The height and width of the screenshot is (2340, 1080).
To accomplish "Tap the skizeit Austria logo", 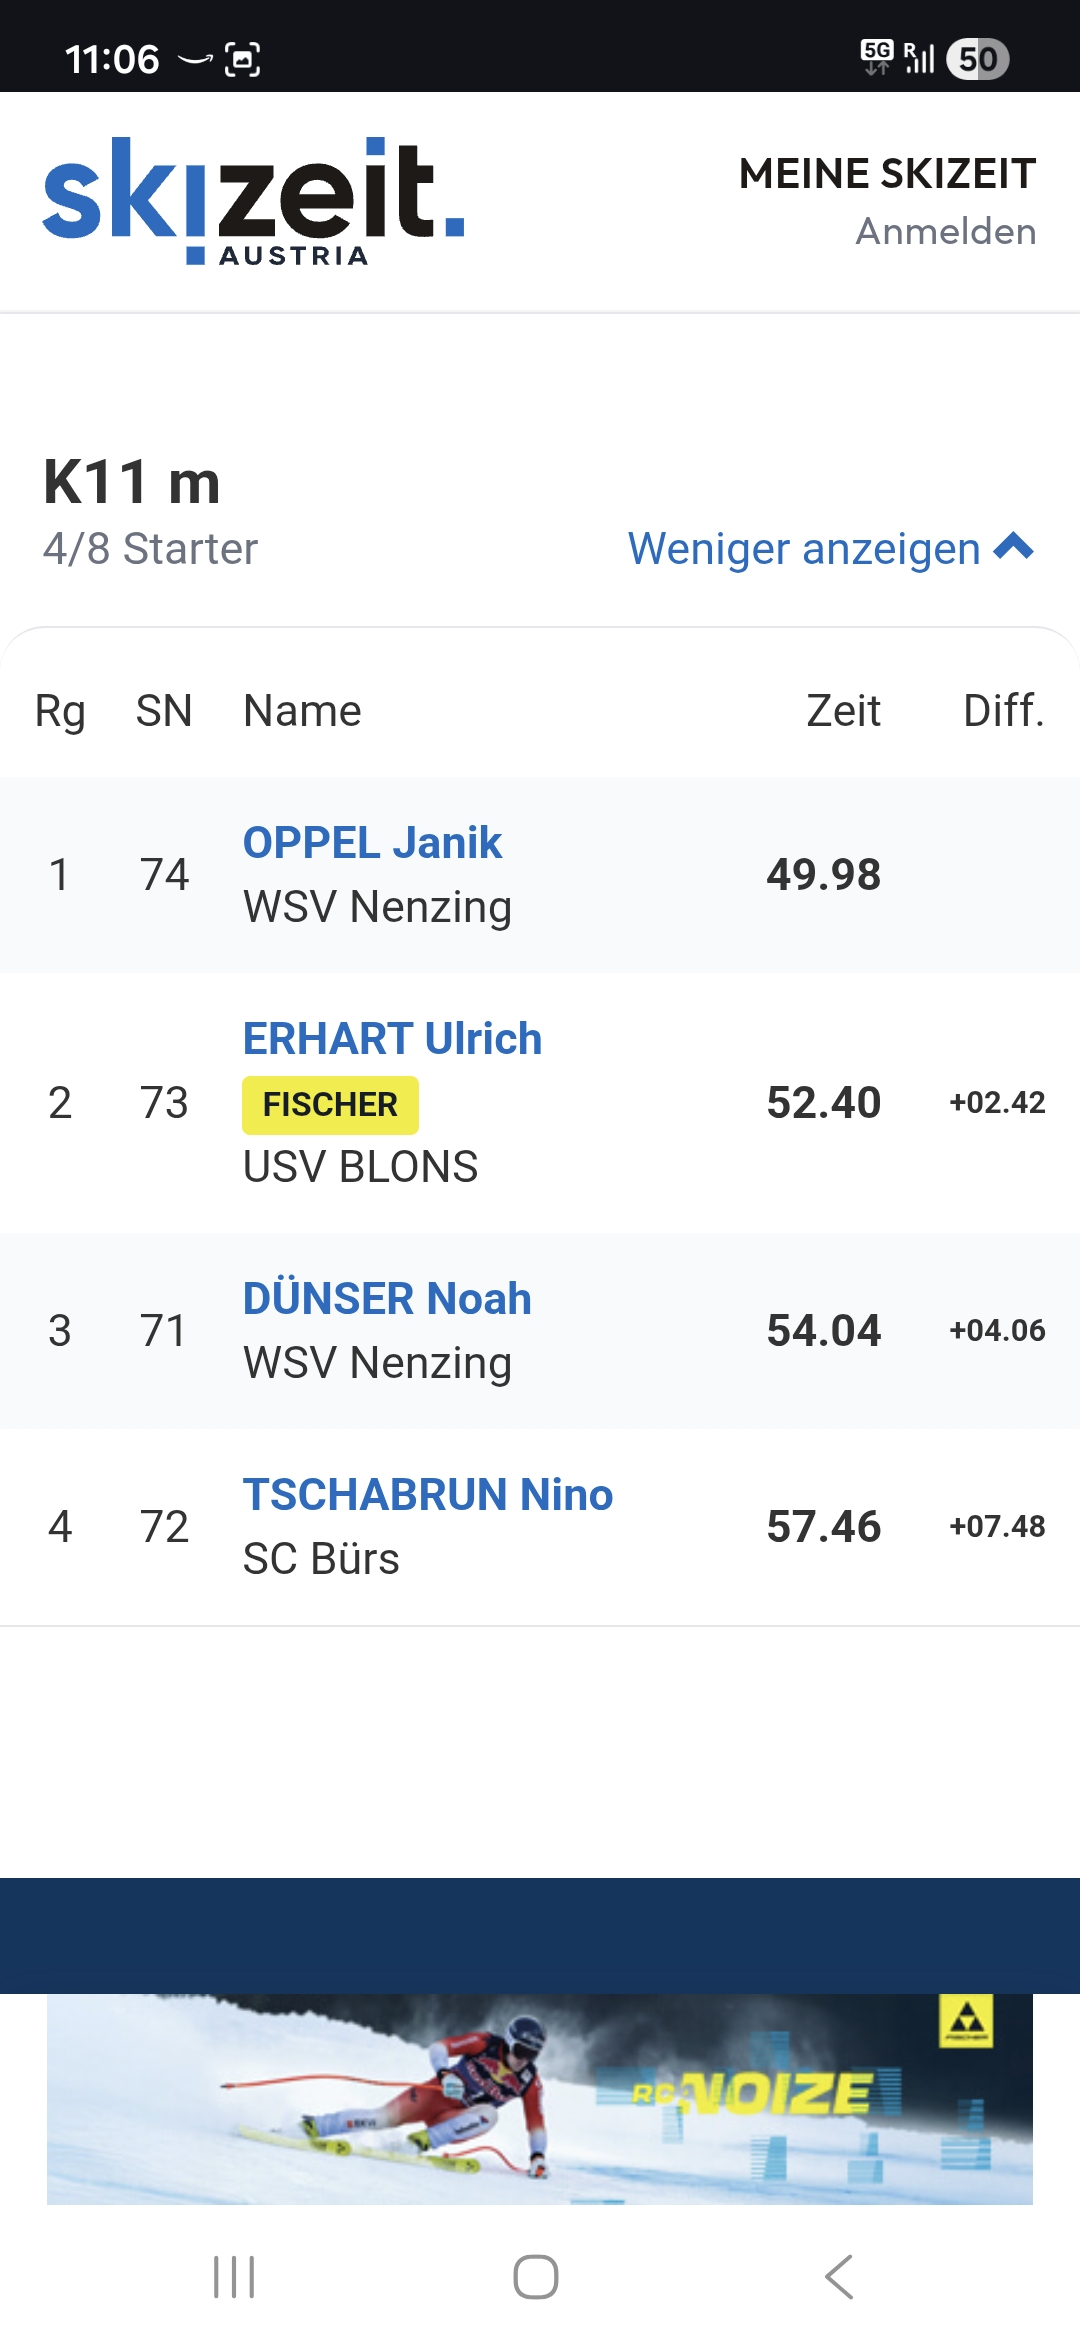I will tap(253, 200).
